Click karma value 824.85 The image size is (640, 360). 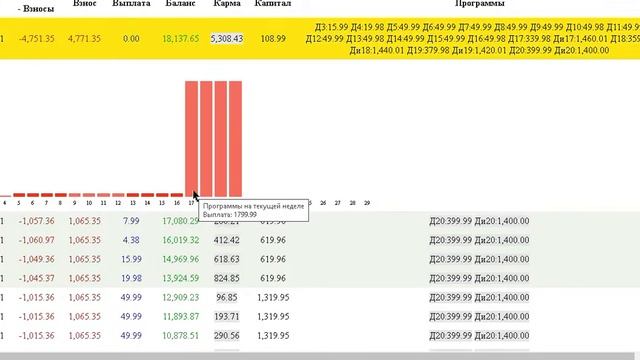(227, 278)
